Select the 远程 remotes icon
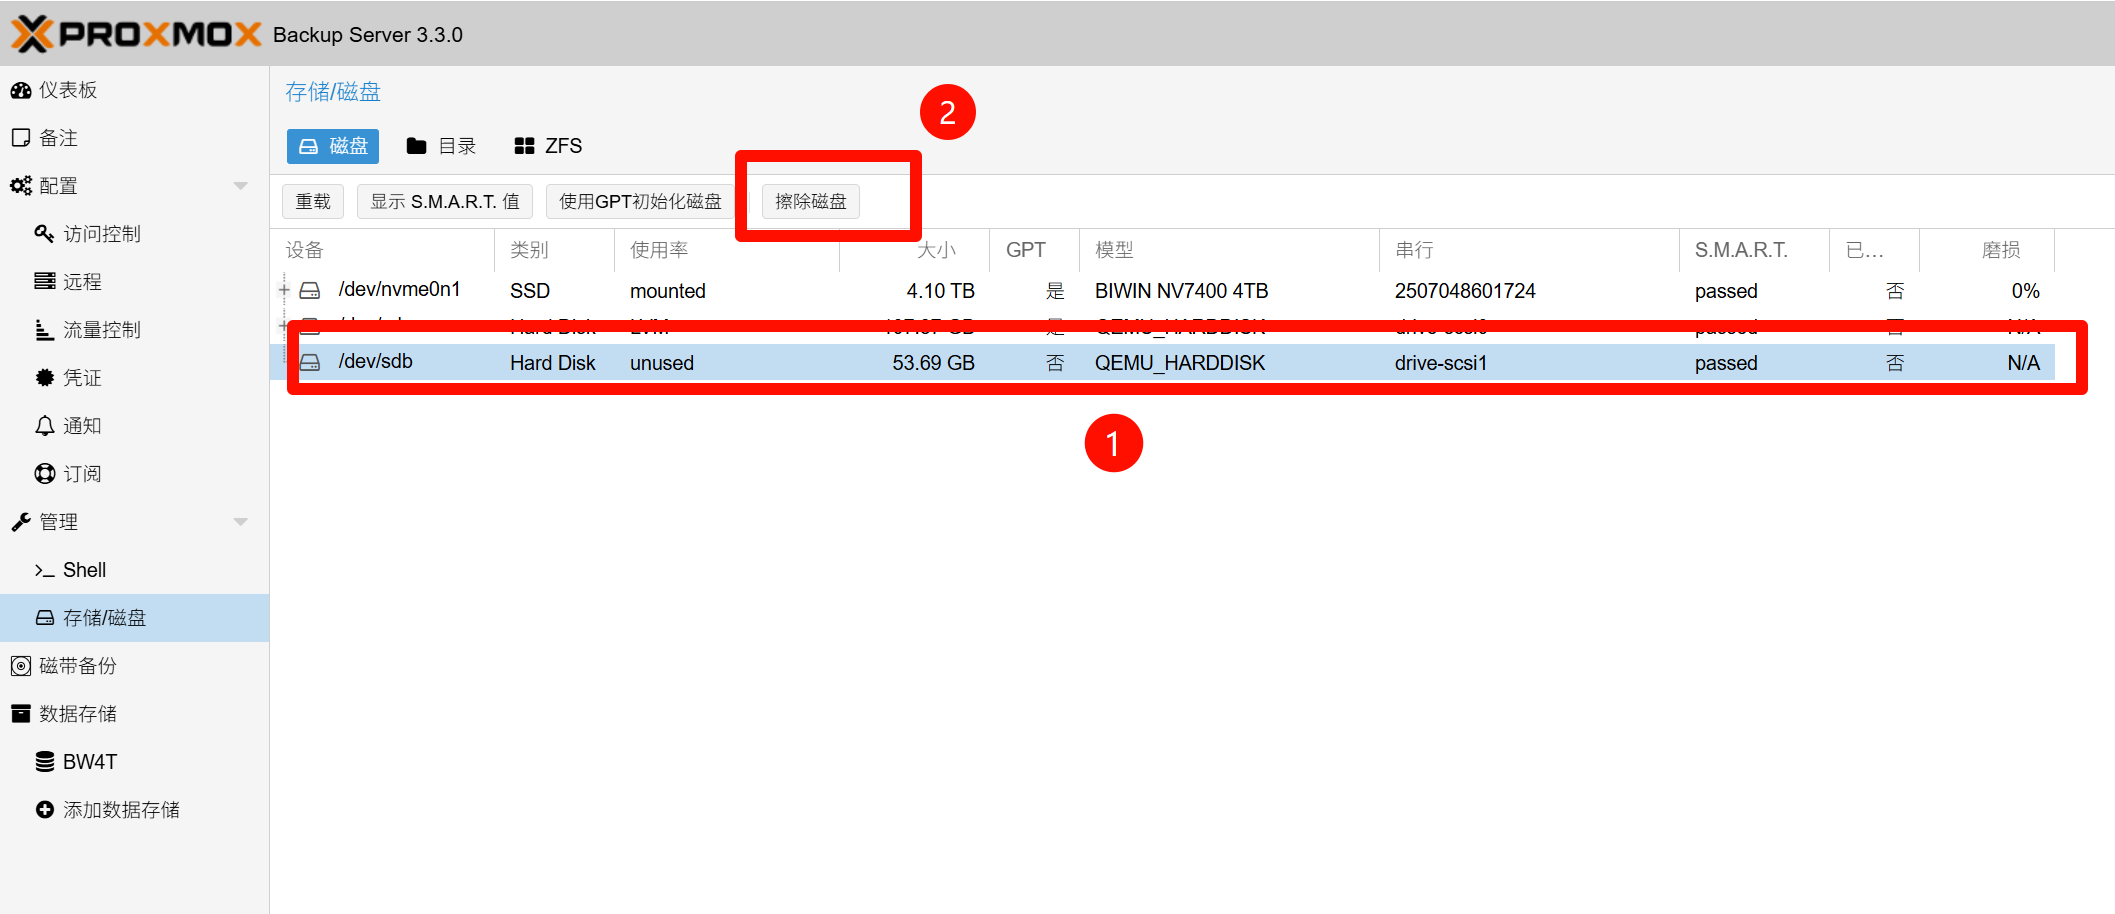The height and width of the screenshot is (914, 2115). [x=45, y=282]
